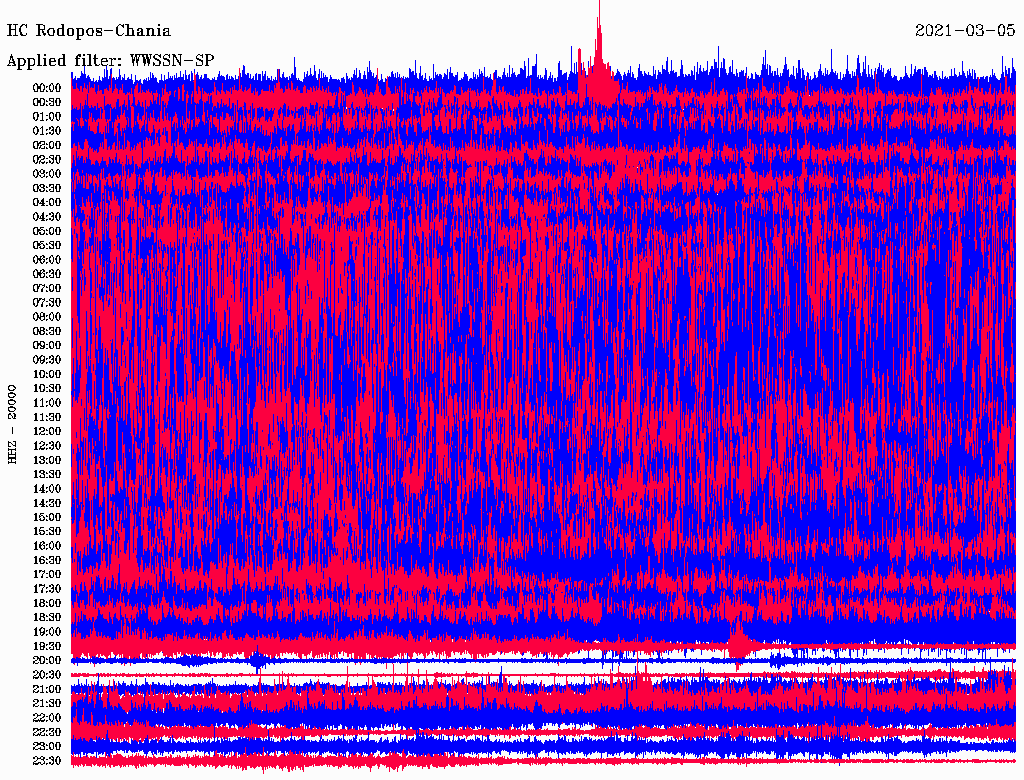Click the vertical HHZ - 20000 axis label
This screenshot has height=780, width=1024.
pyautogui.click(x=13, y=423)
